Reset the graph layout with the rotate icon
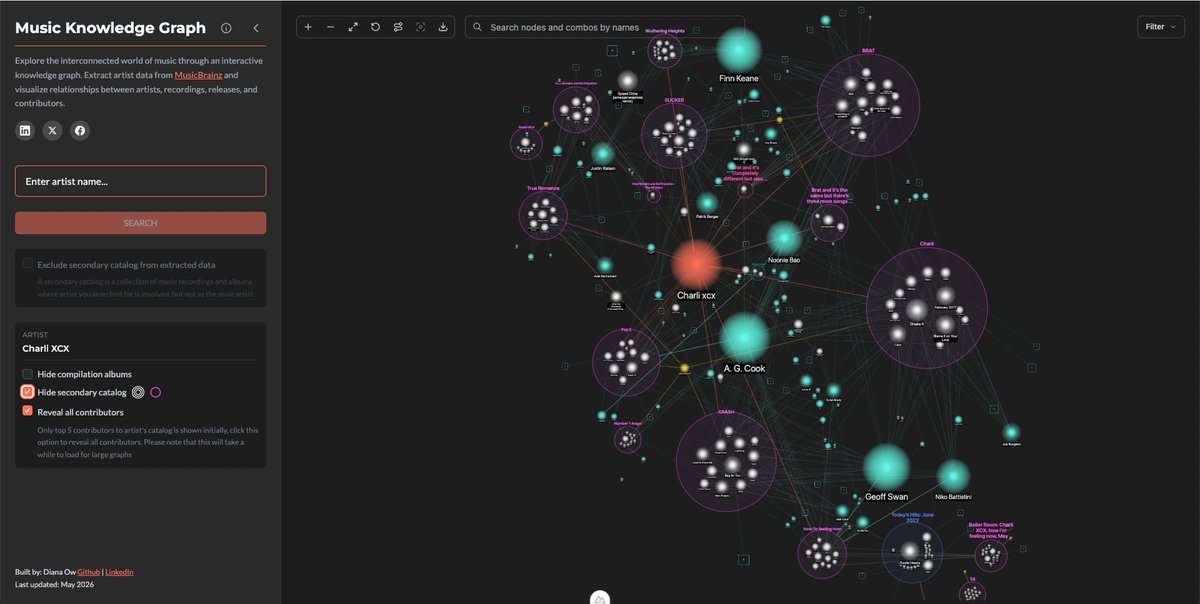This screenshot has width=1200, height=604. pyautogui.click(x=375, y=27)
